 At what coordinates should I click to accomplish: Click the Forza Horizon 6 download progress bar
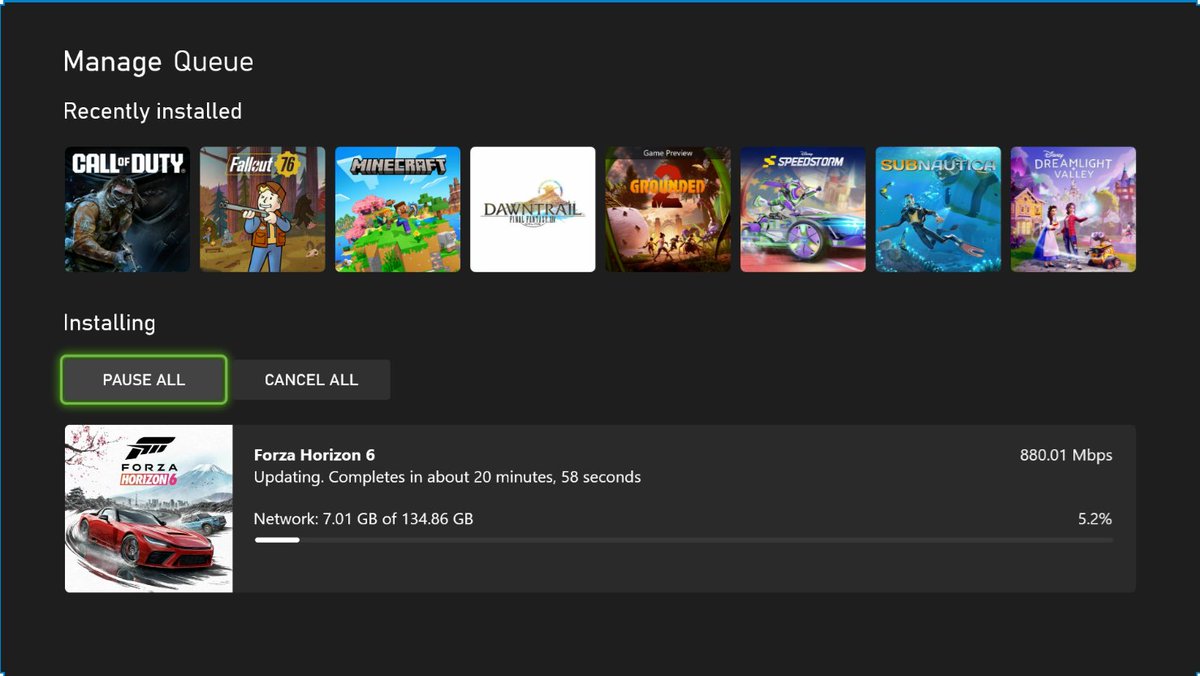coord(684,540)
